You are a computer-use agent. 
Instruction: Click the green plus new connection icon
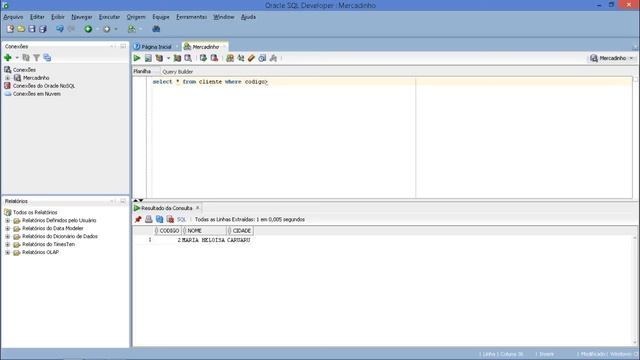click(8, 58)
